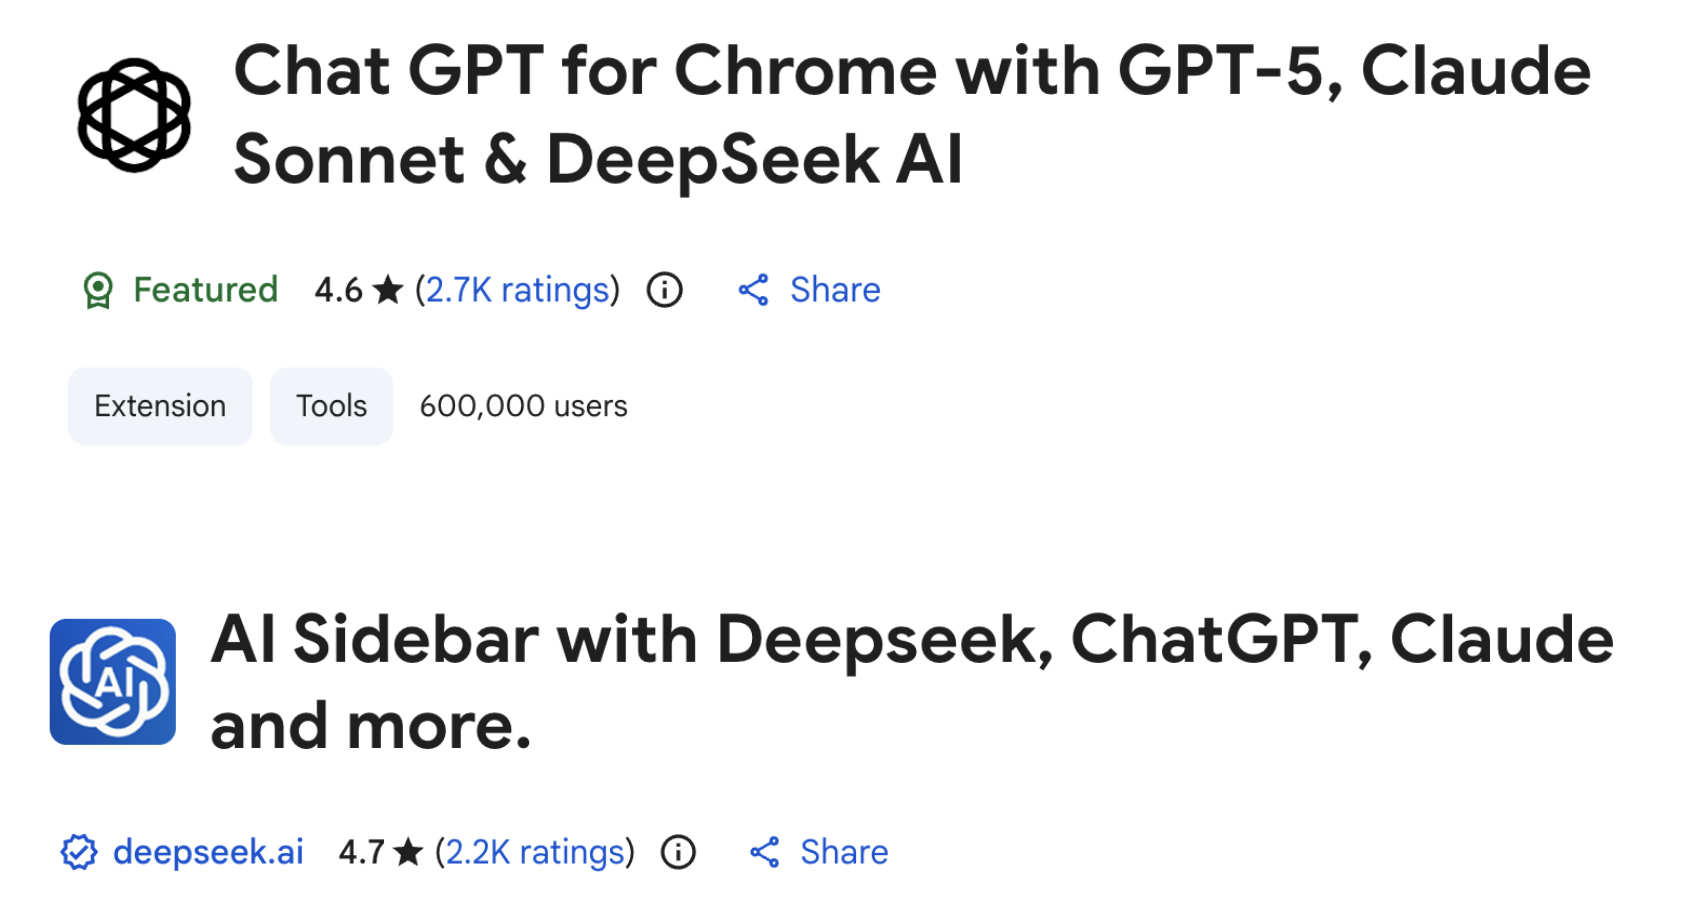This screenshot has height=905, width=1686.
Task: Click the Share text in the deepseek.ai row
Action: [844, 852]
